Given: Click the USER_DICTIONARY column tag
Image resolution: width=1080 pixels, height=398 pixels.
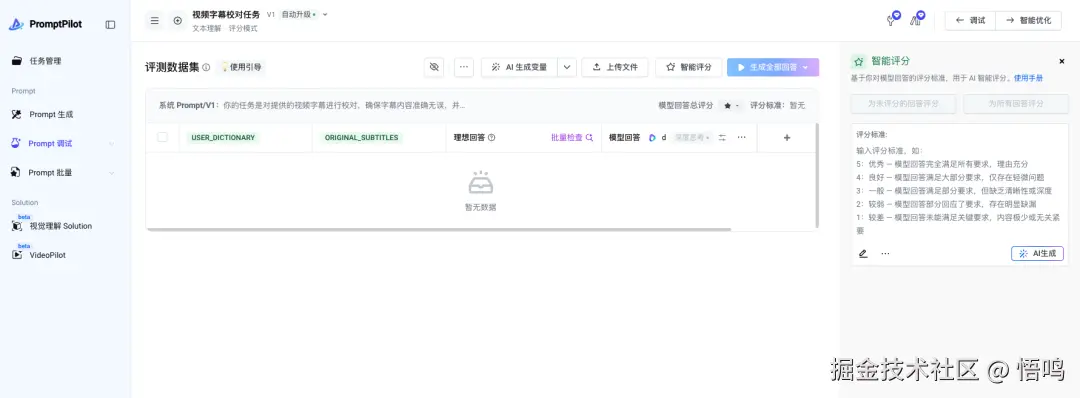Looking at the screenshot, I should (223, 138).
